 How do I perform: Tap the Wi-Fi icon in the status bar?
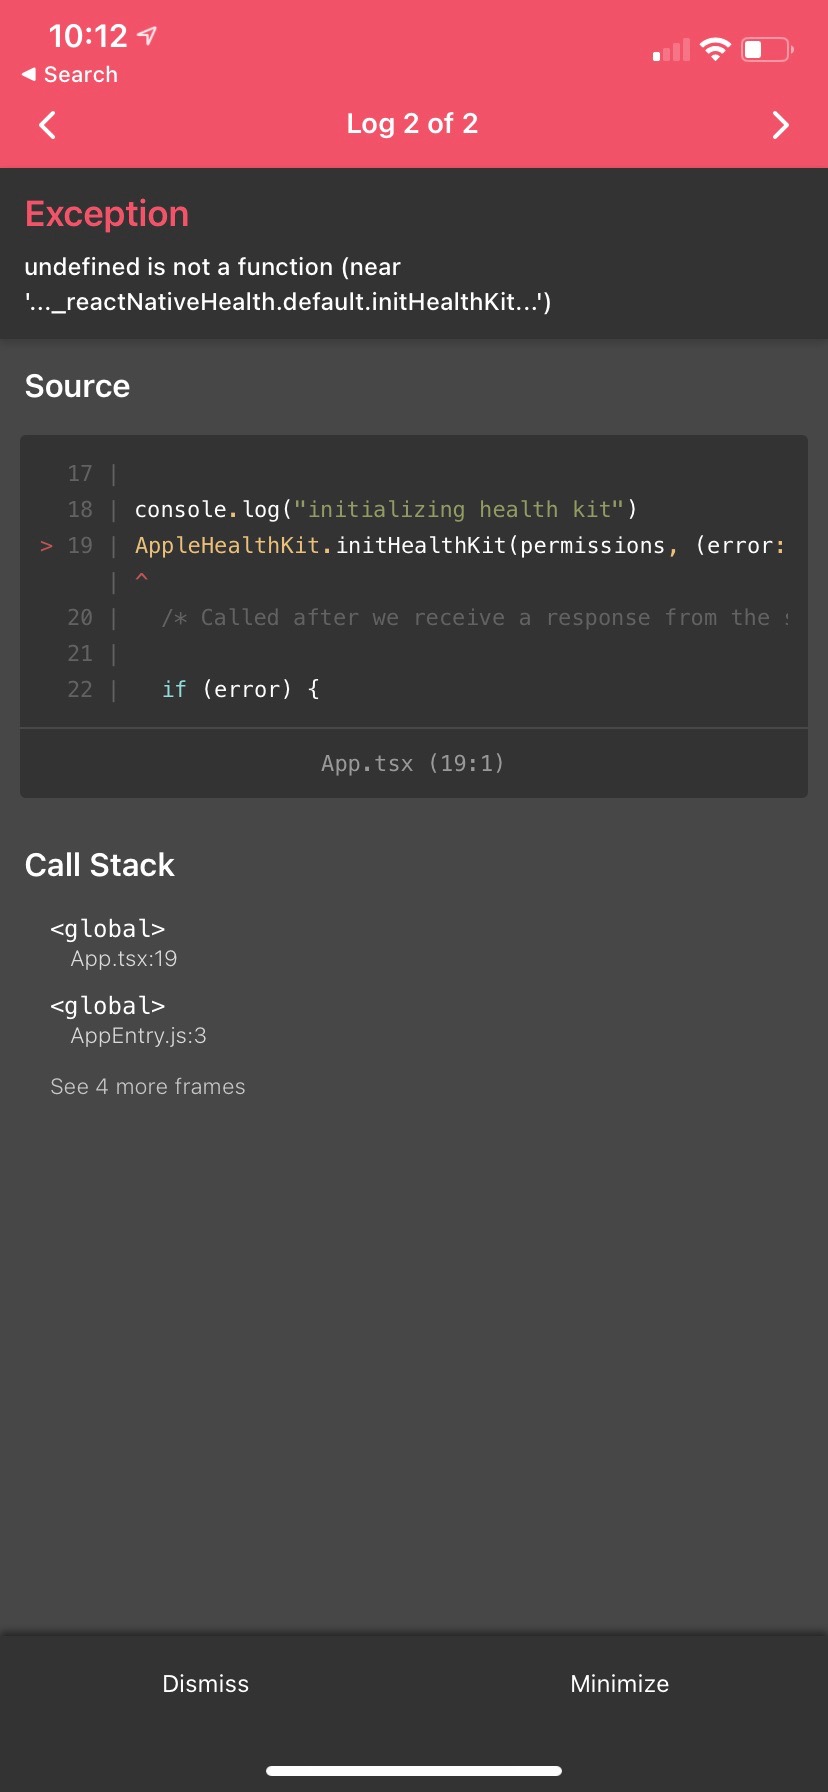pos(716,49)
